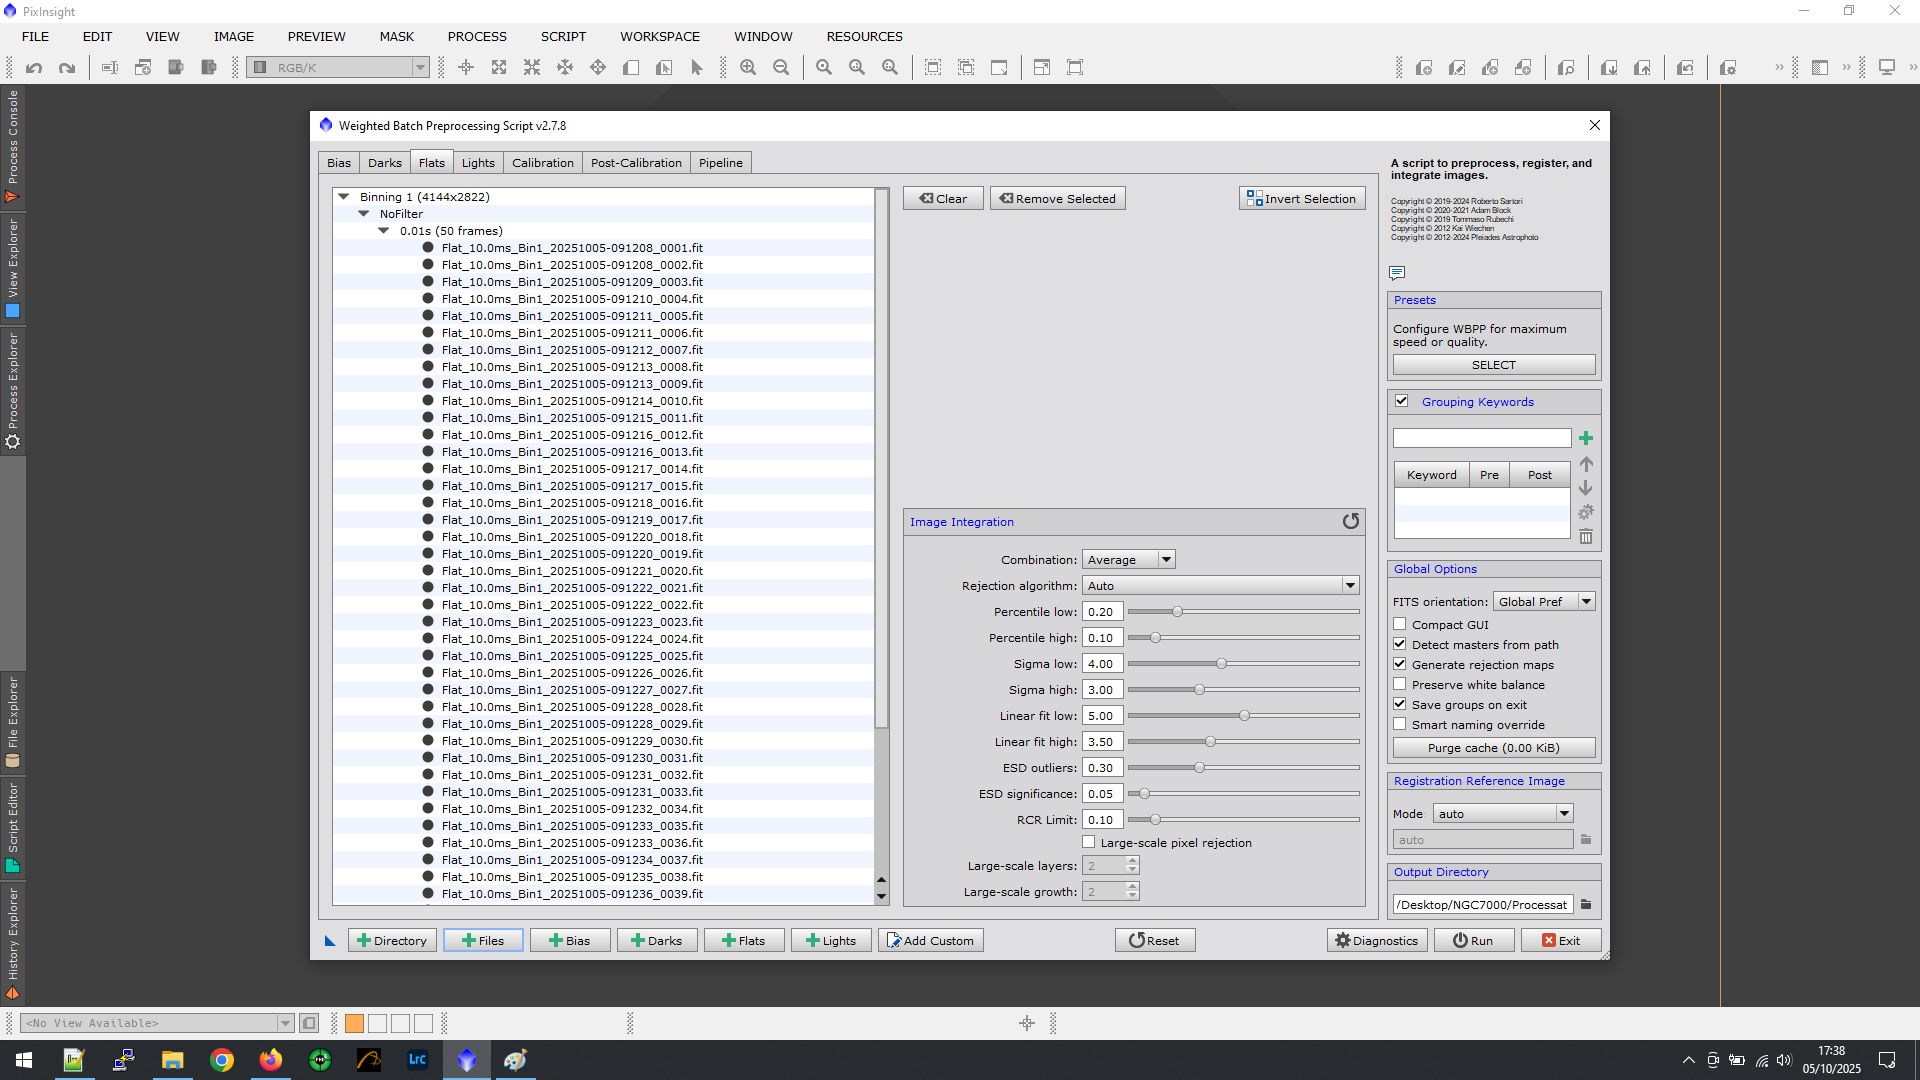This screenshot has width=1920, height=1080.
Task: Click the zoom in magnifier icon
Action: pos(747,67)
